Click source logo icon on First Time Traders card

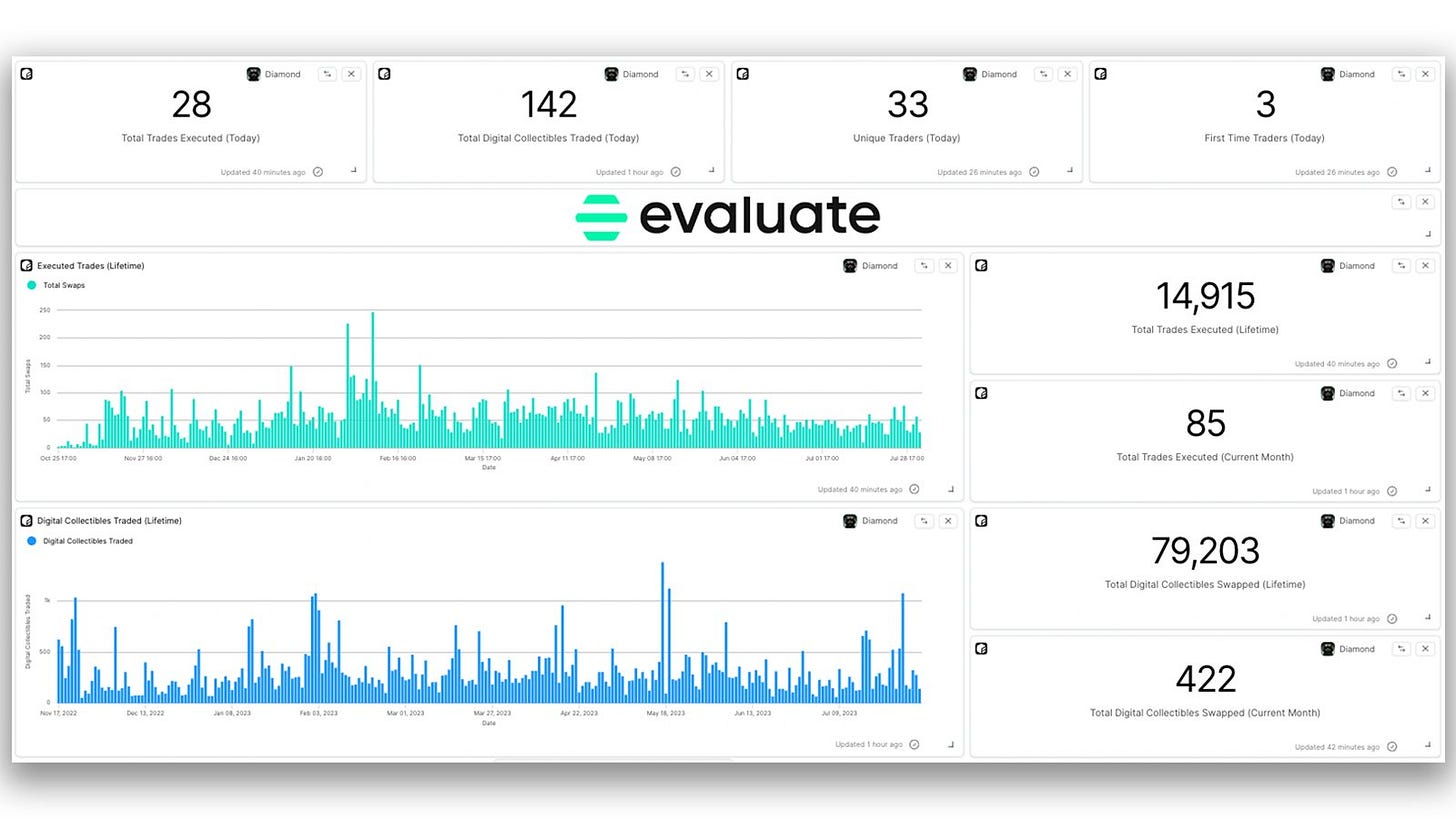pos(1101,74)
